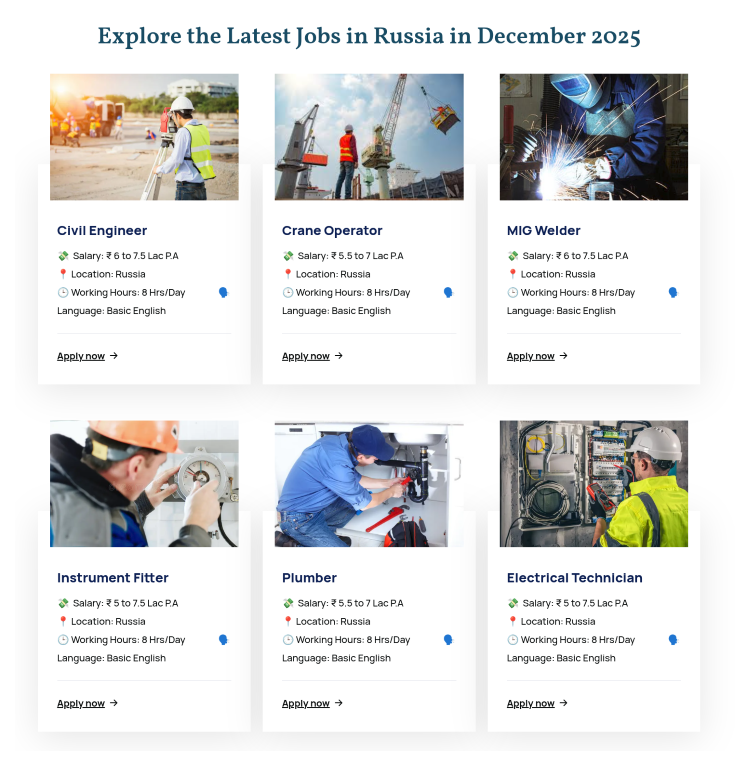Viewport: 737px width, 764px height.
Task: Click the speaking head icon in Plumber card
Action: (449, 640)
